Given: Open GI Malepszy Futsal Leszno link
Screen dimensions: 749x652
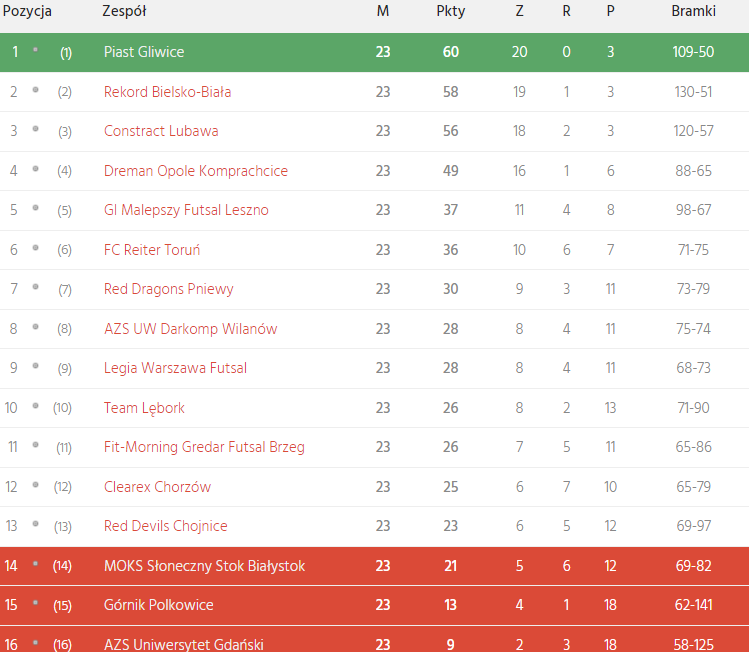Looking at the screenshot, I should pyautogui.click(x=186, y=210).
